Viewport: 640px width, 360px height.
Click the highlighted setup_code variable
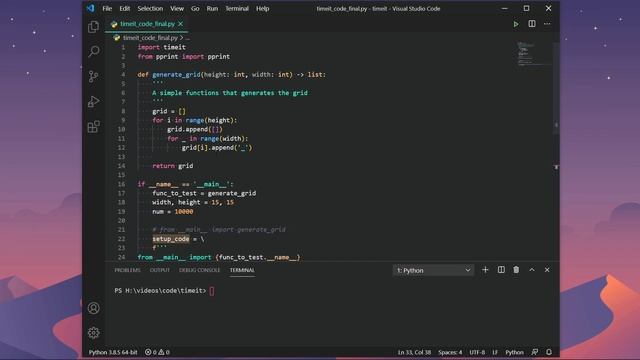click(x=171, y=239)
